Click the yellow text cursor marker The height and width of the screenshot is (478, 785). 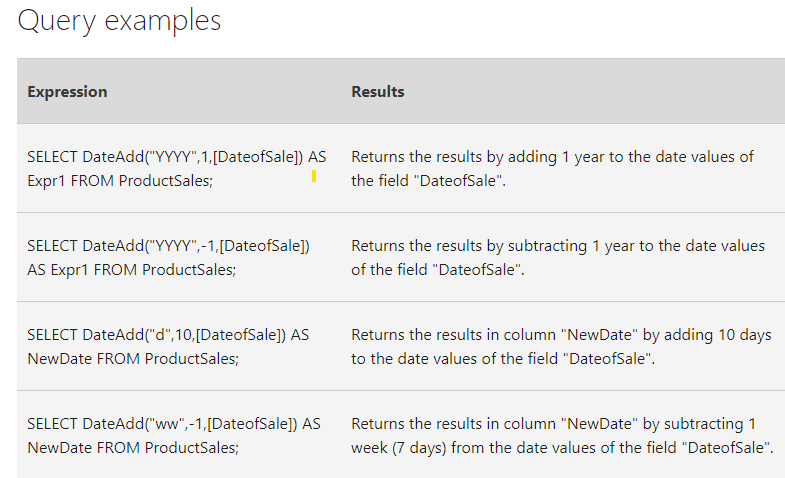click(x=314, y=176)
